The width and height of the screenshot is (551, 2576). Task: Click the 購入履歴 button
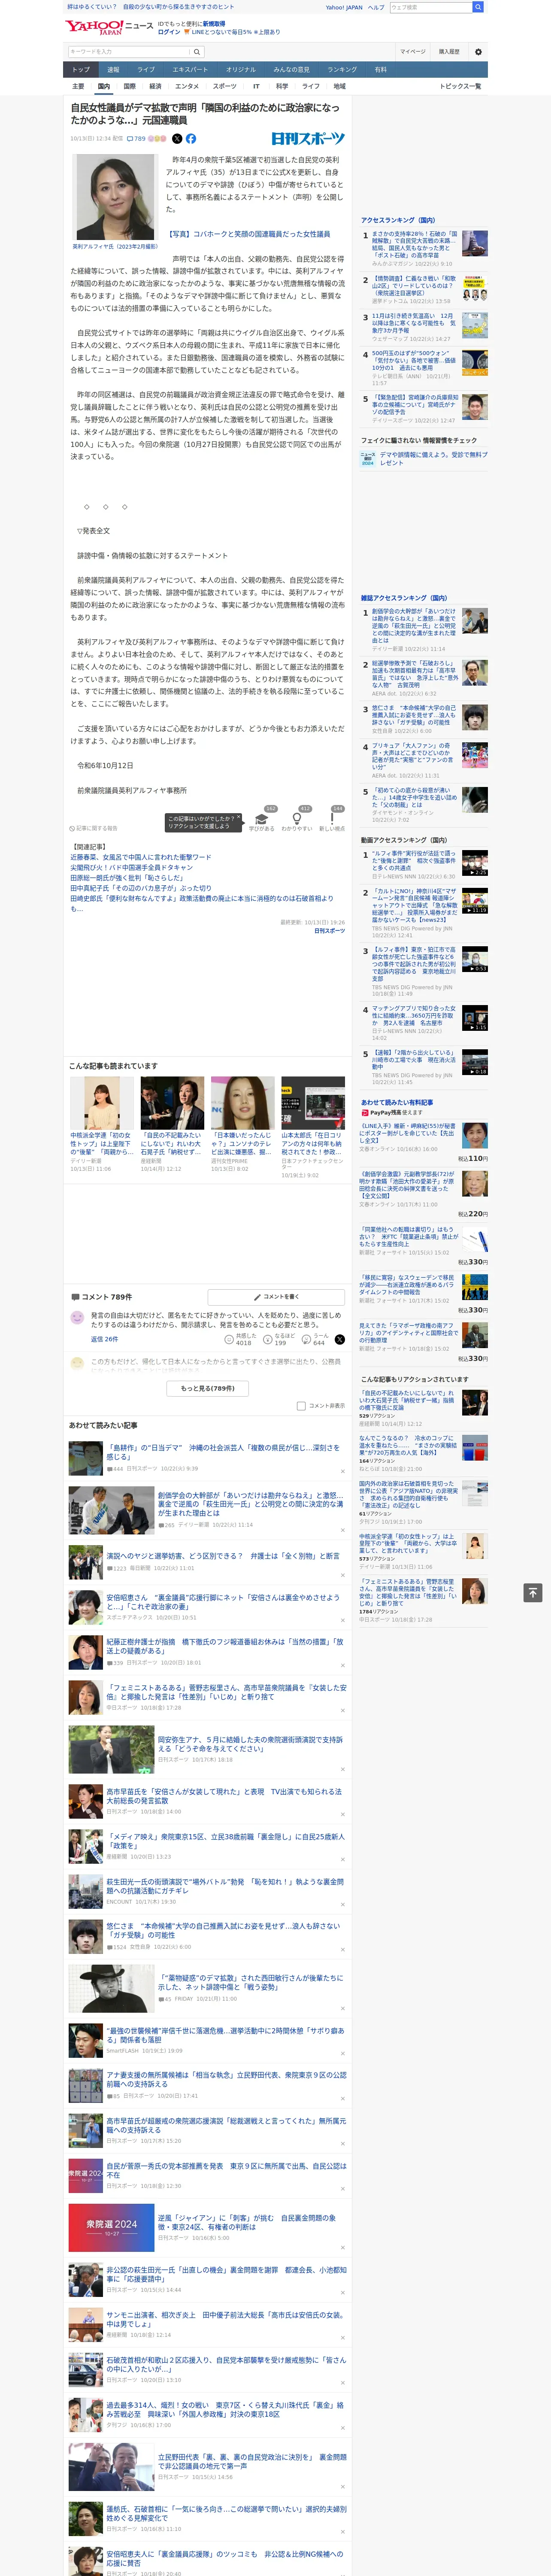point(449,52)
